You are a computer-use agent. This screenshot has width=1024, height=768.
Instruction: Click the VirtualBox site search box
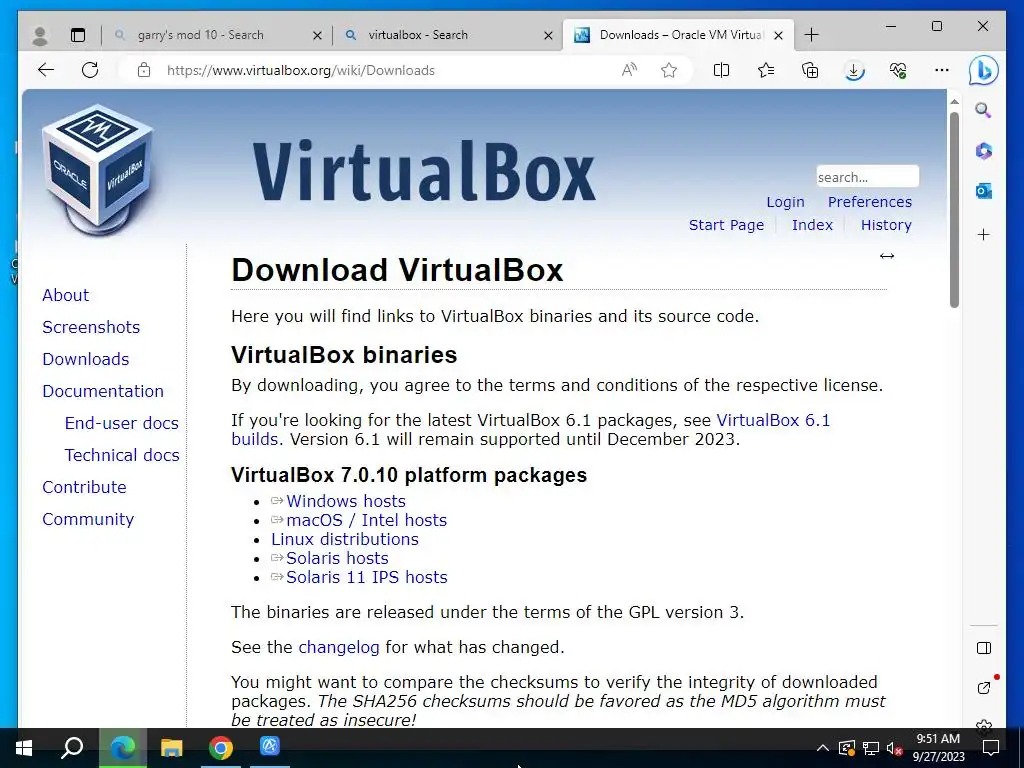pyautogui.click(x=867, y=177)
